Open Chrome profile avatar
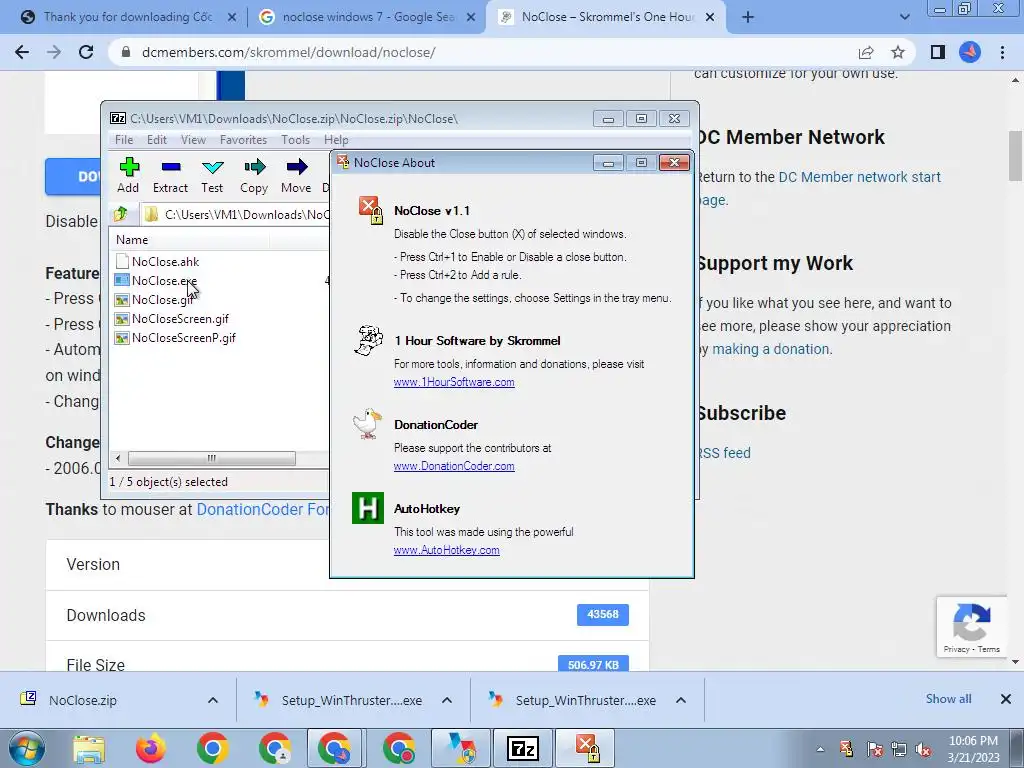 tap(970, 52)
